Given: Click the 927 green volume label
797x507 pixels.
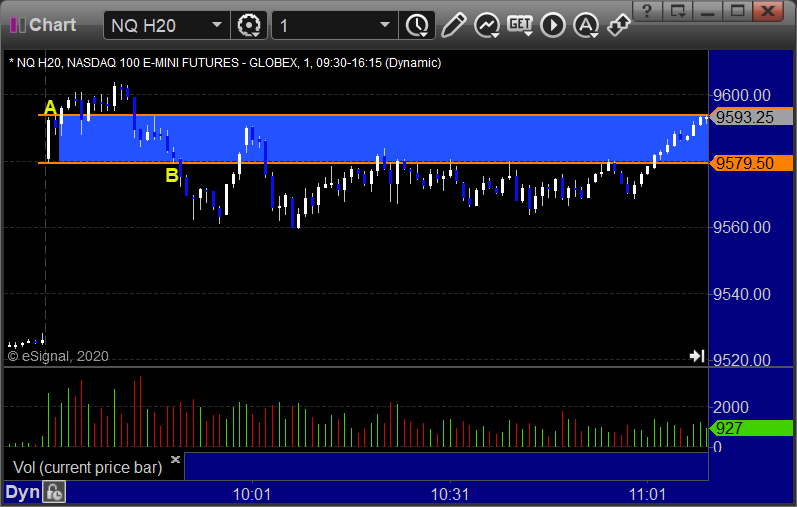Looking at the screenshot, I should pyautogui.click(x=752, y=428).
